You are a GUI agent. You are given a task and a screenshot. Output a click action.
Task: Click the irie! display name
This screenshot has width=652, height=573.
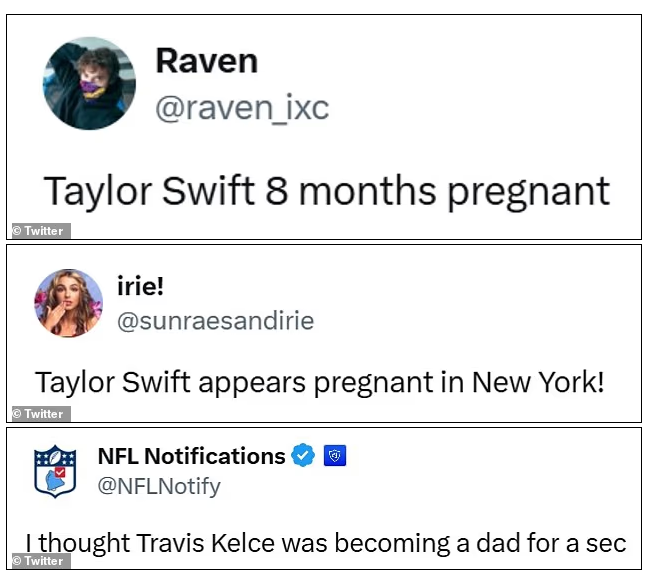(x=141, y=286)
